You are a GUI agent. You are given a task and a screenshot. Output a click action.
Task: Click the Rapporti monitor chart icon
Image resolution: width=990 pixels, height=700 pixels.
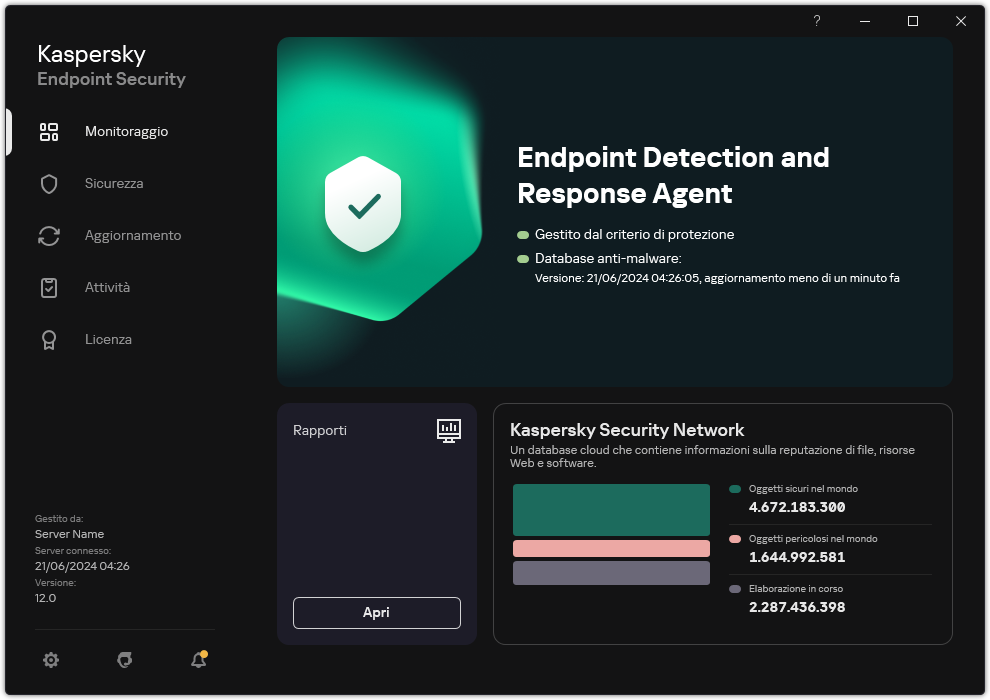[x=449, y=430]
